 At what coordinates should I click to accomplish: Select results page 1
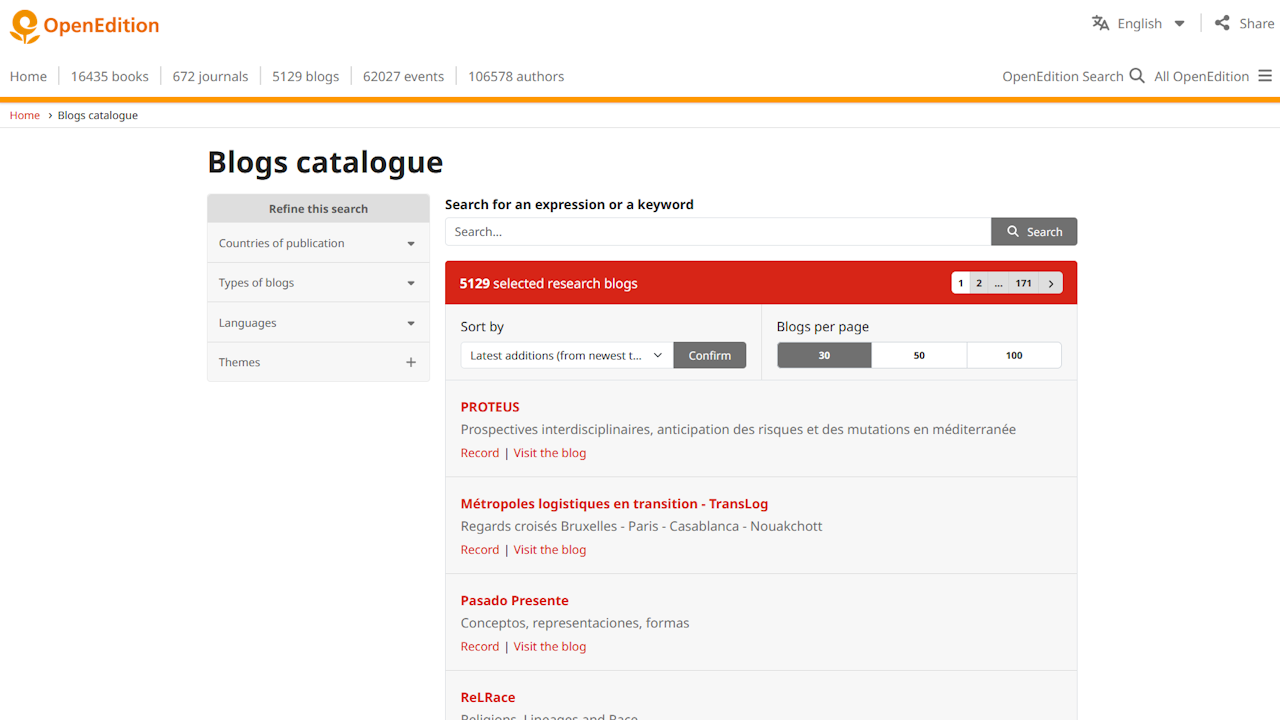[x=961, y=283]
